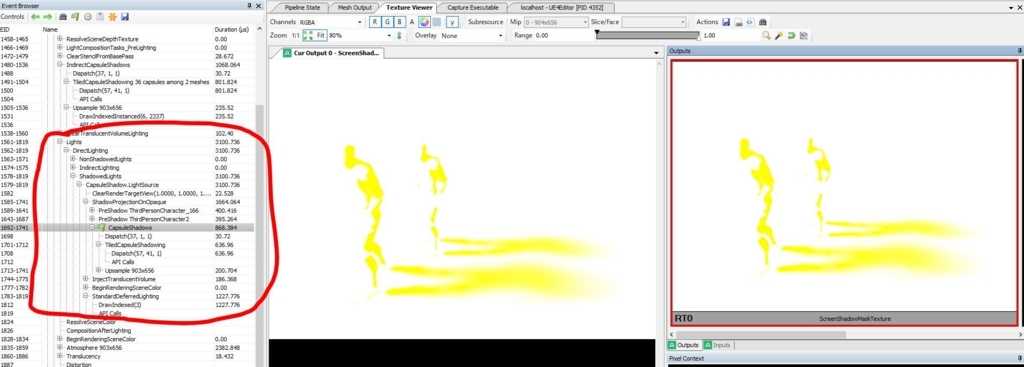Toggle the gamma display button
1024x367 pixels.
click(452, 22)
